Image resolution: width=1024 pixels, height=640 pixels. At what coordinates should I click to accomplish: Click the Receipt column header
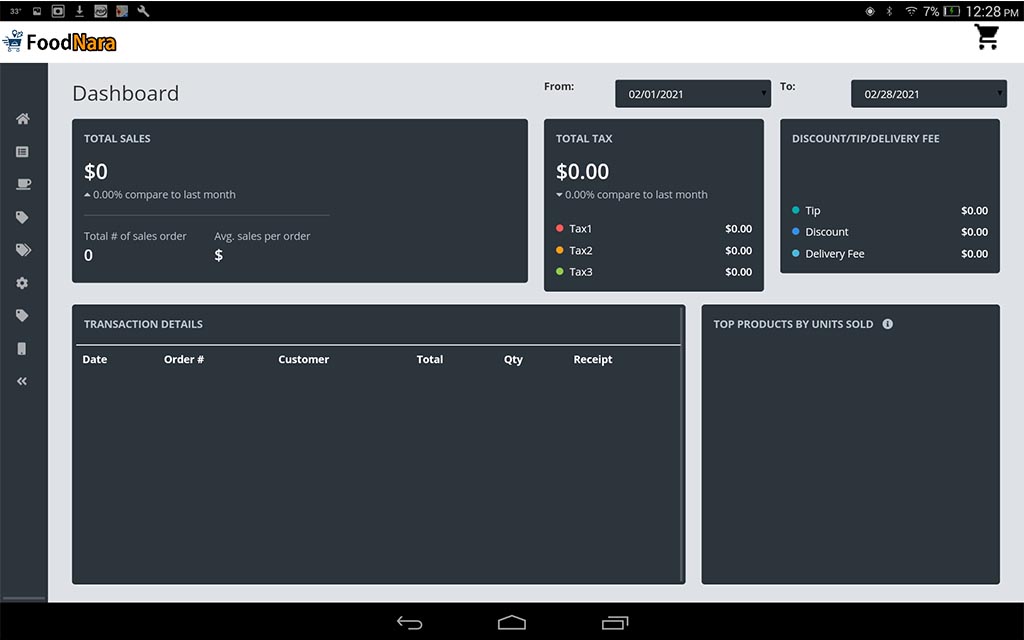[x=592, y=359]
